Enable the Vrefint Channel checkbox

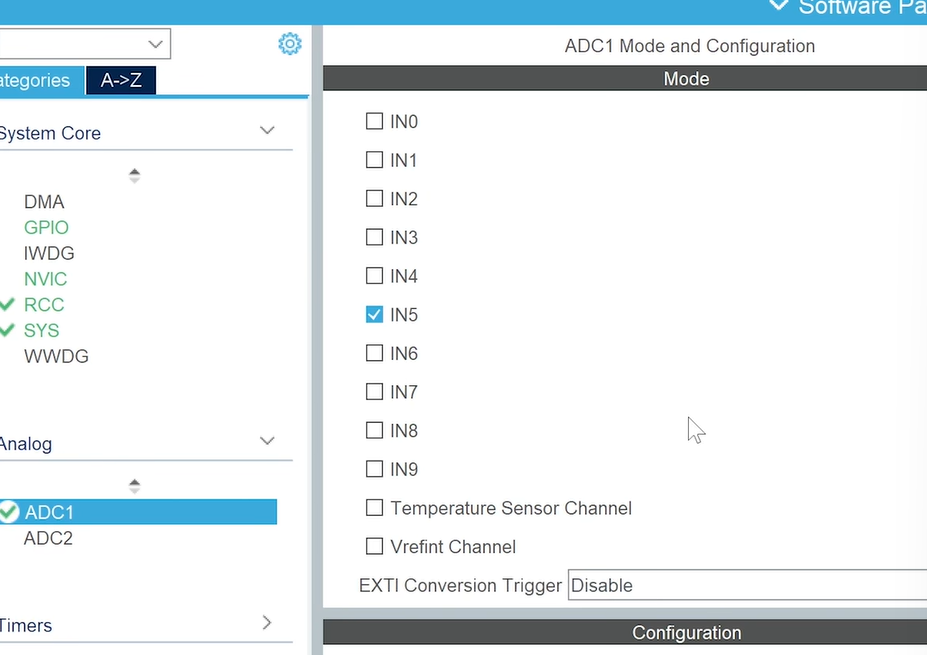click(374, 546)
